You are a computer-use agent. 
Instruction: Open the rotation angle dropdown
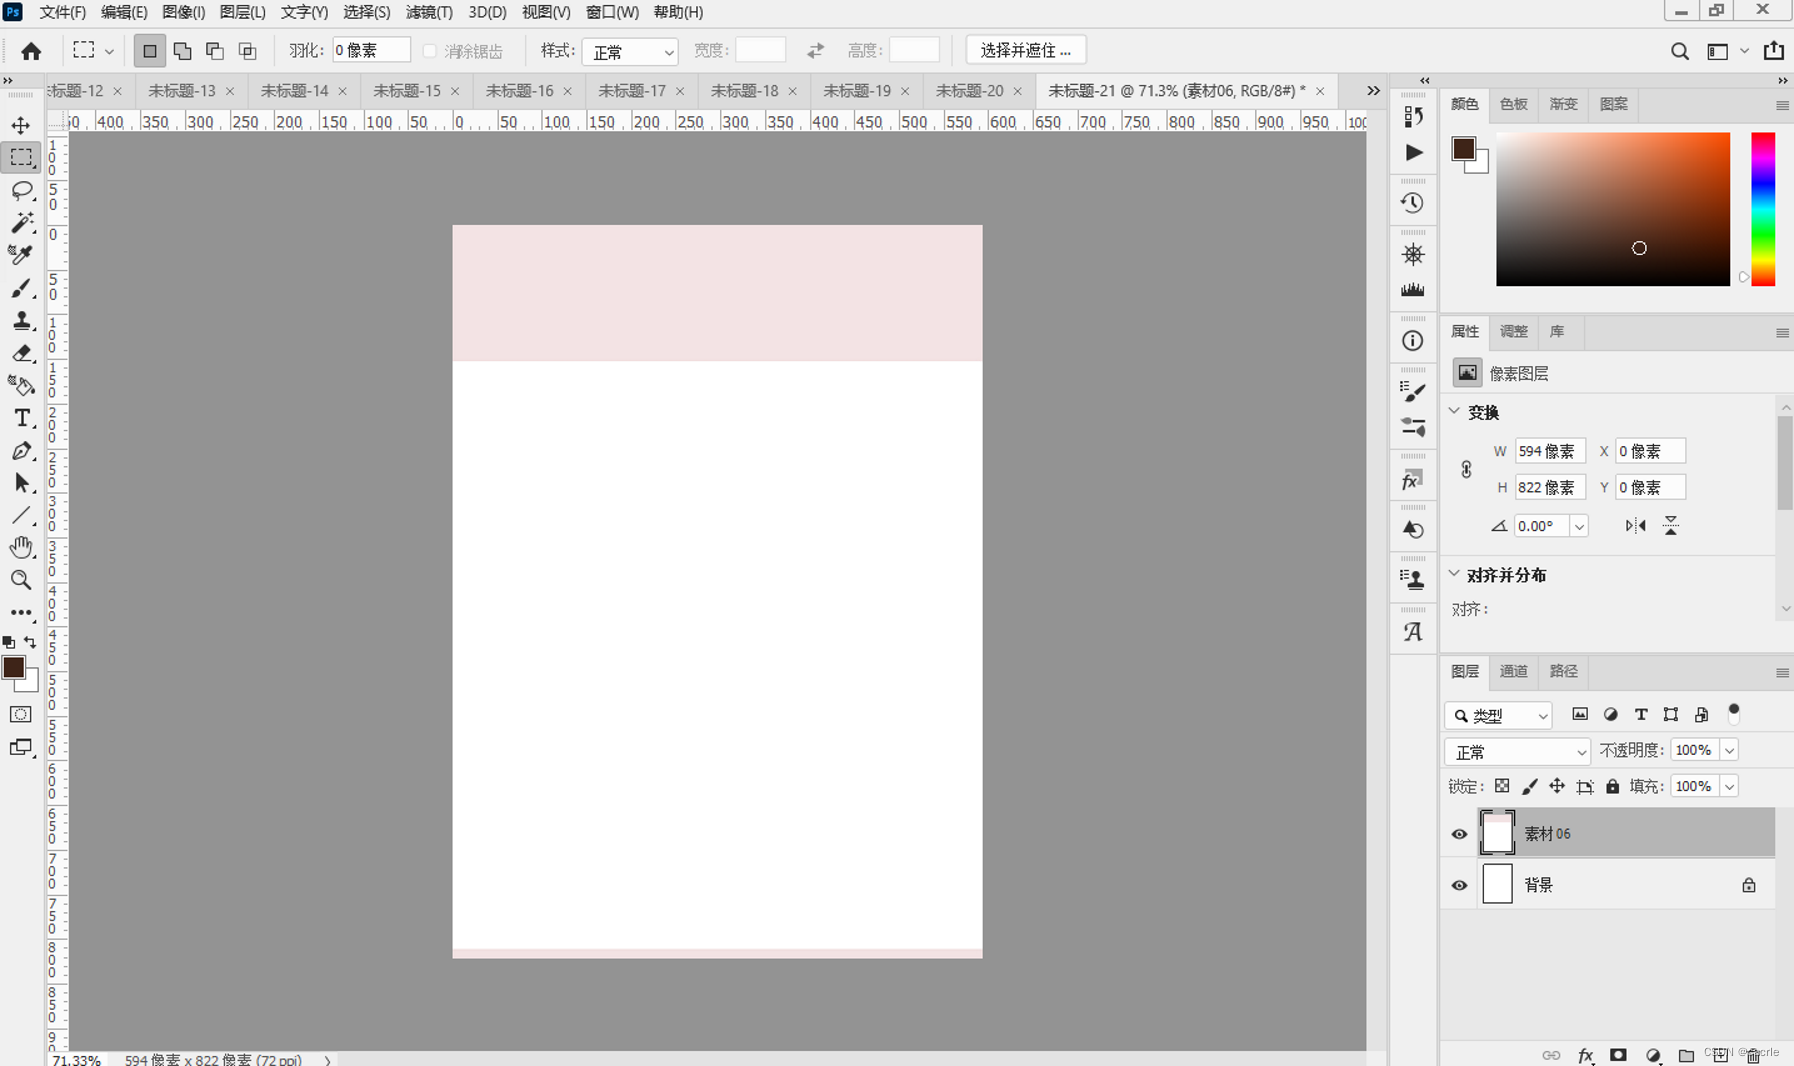coord(1579,526)
